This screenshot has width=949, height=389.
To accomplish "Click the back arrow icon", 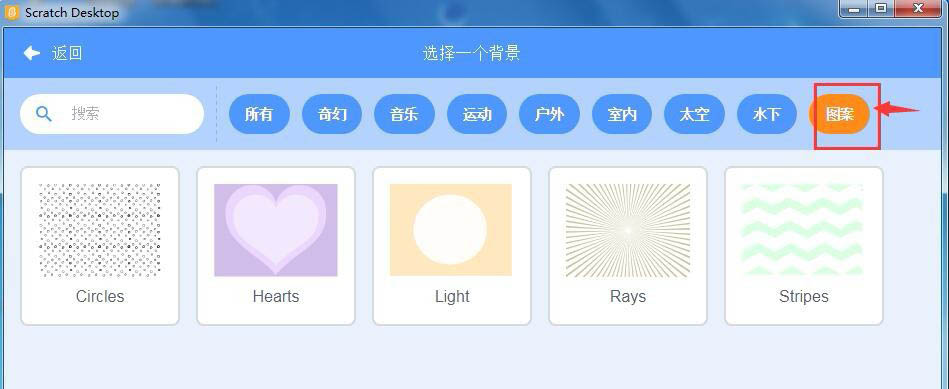I will [x=31, y=53].
